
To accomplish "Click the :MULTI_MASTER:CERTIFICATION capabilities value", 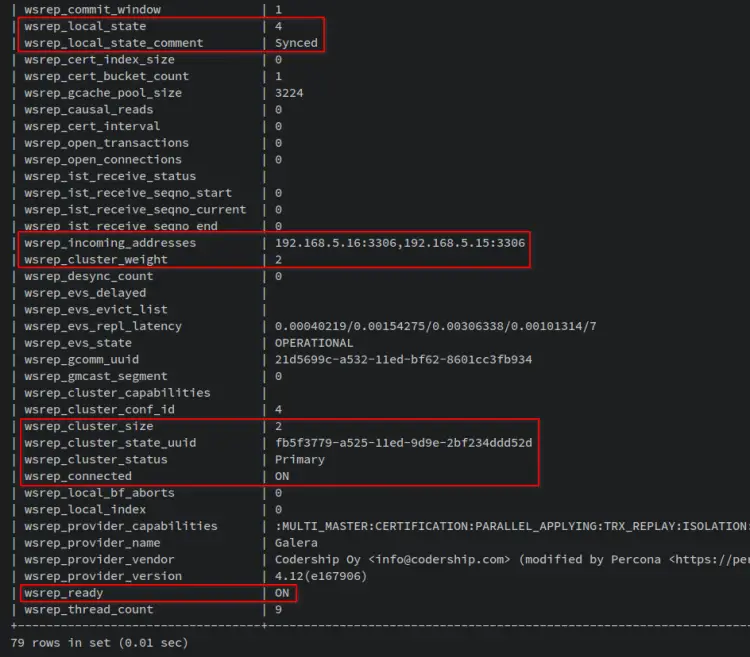I will pos(512,526).
